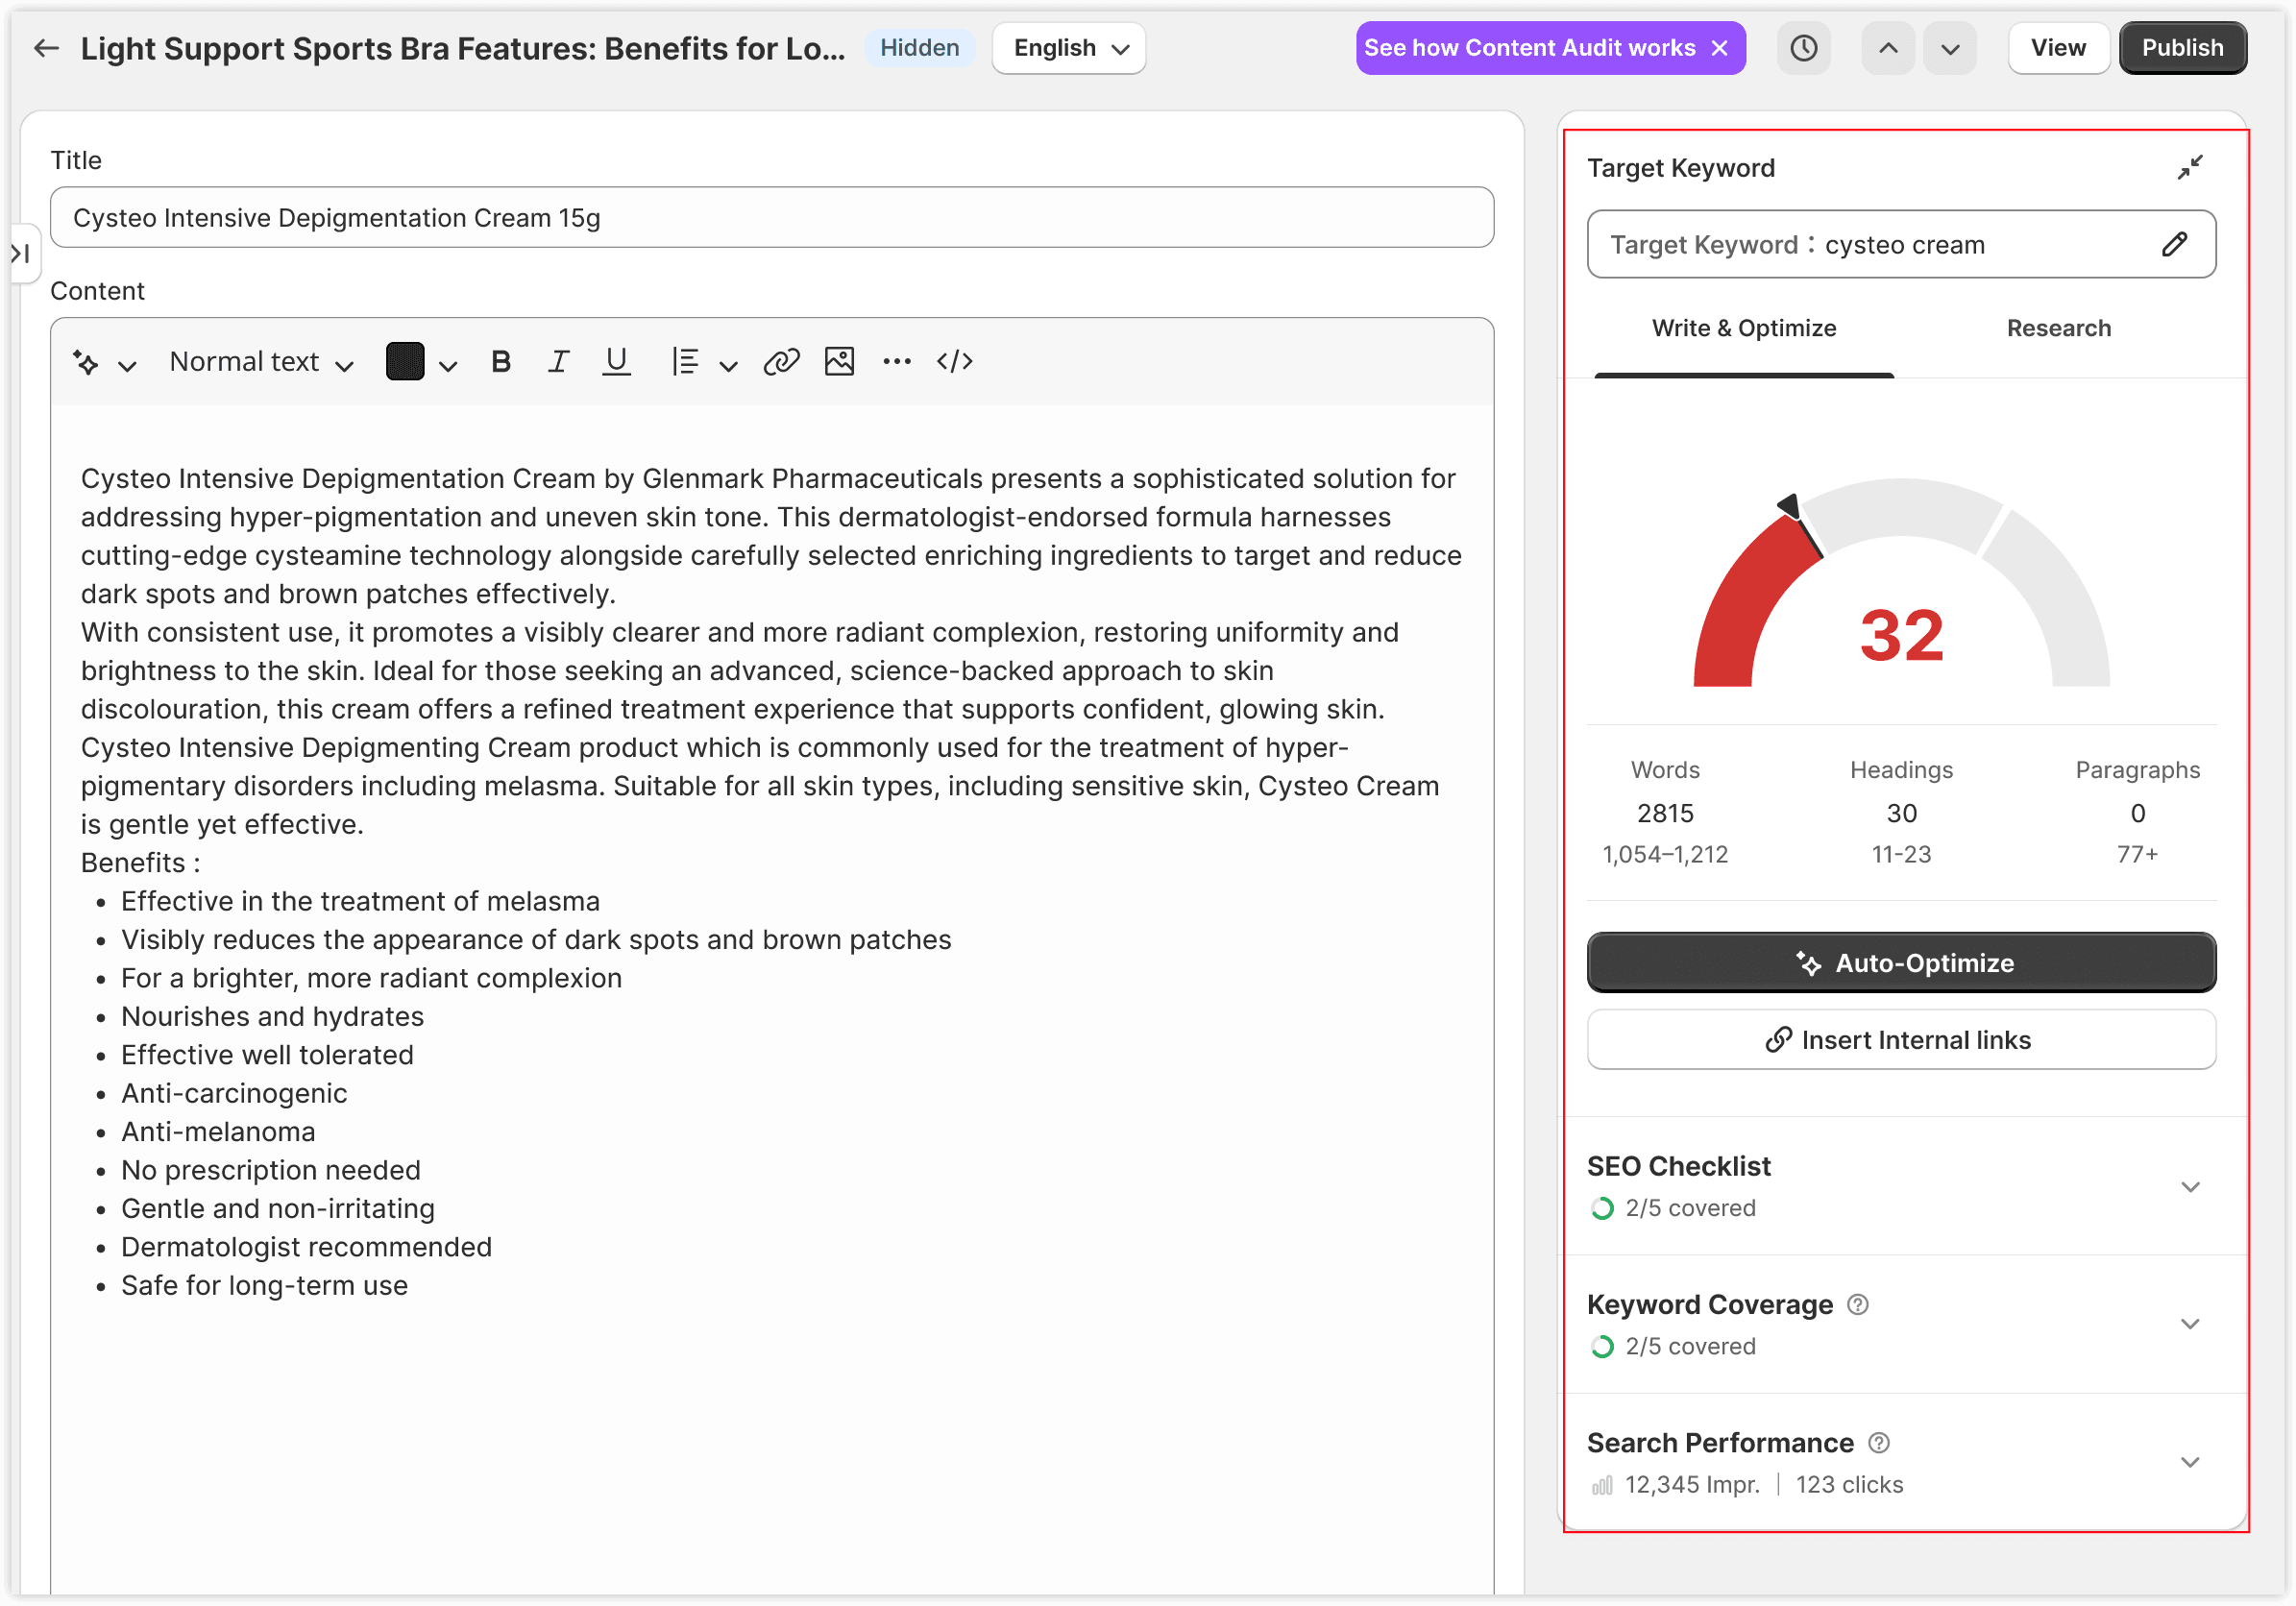
Task: Switch to the Research tab
Action: tap(2058, 328)
